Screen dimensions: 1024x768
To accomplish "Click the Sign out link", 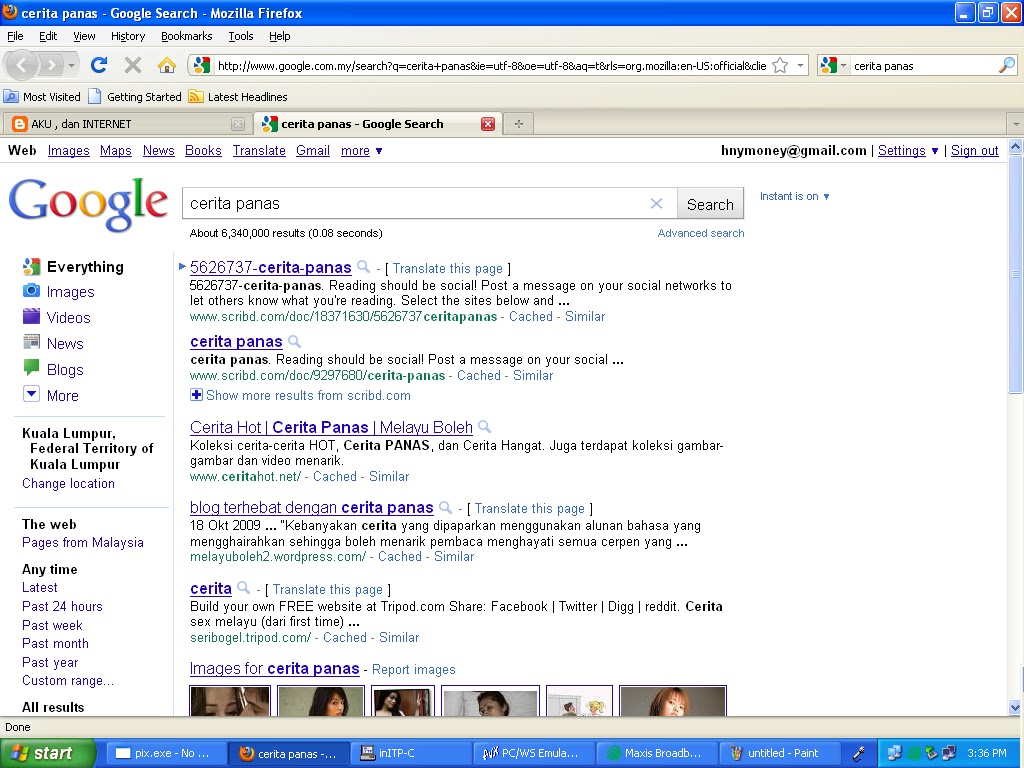I will (x=974, y=151).
